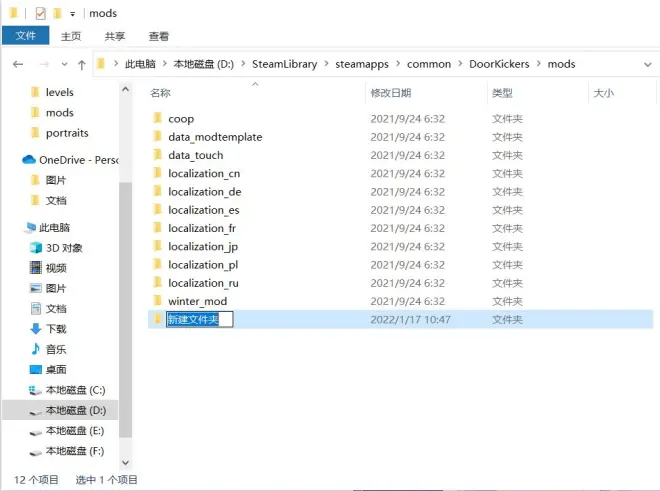This screenshot has height=491, width=660.
Task: Expand the chevron after SteamLibrary breadcrumb
Action: [326, 64]
